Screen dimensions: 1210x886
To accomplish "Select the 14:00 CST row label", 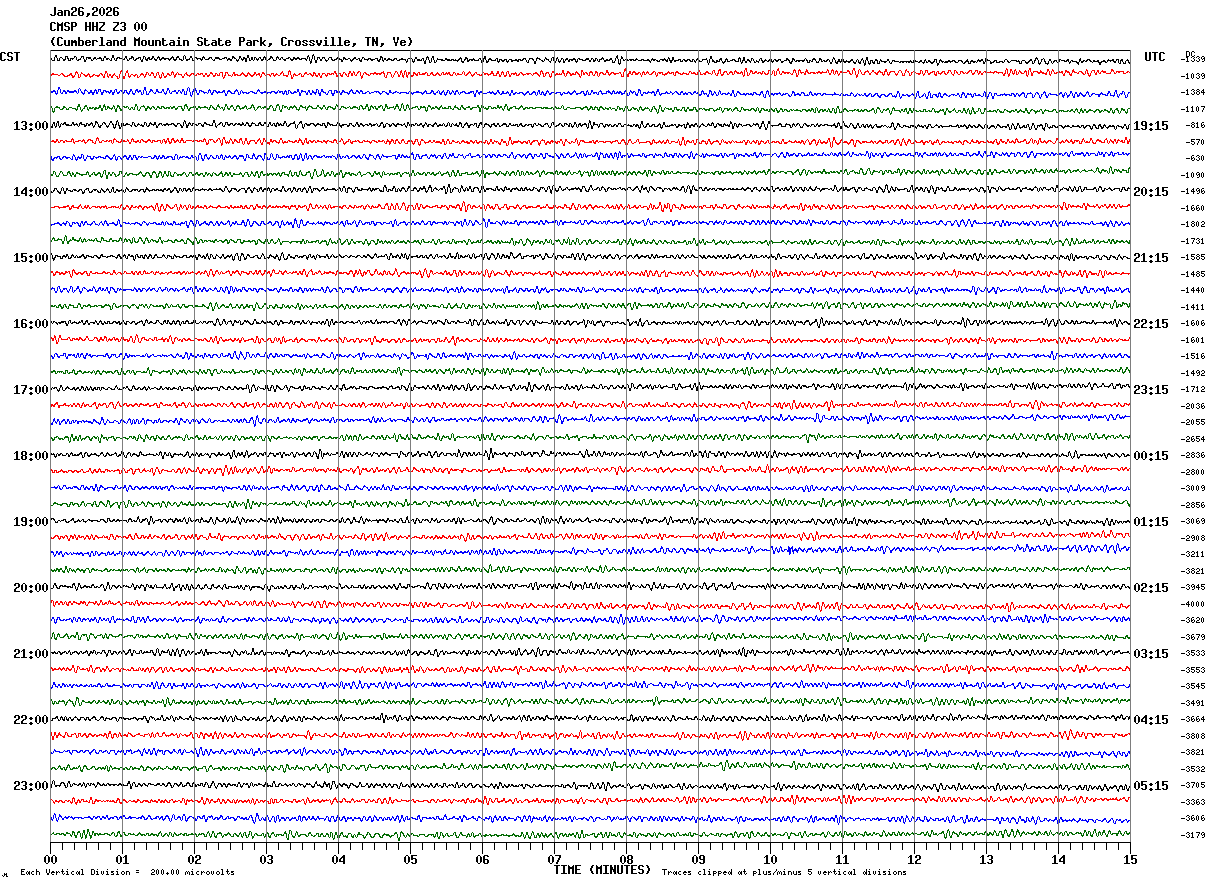I will click(30, 192).
